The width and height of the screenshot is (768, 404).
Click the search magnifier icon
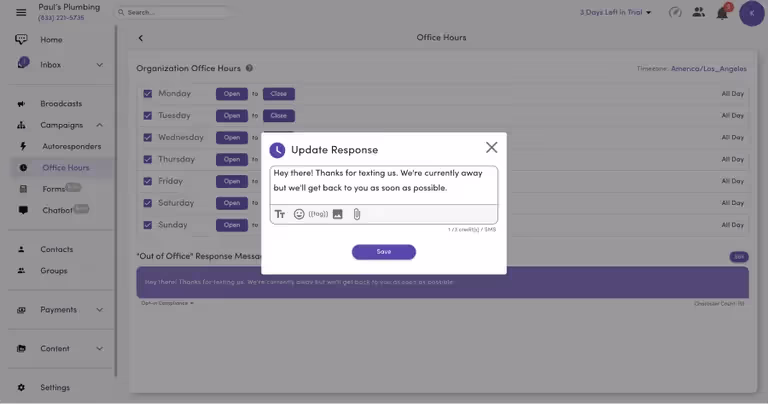[121, 12]
